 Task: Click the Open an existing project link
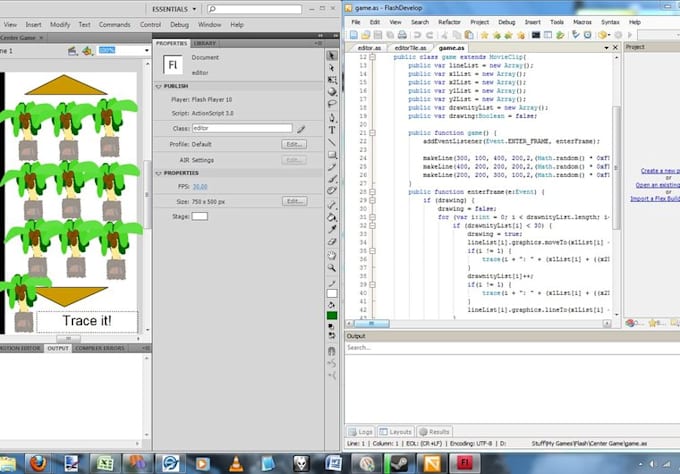tap(657, 185)
